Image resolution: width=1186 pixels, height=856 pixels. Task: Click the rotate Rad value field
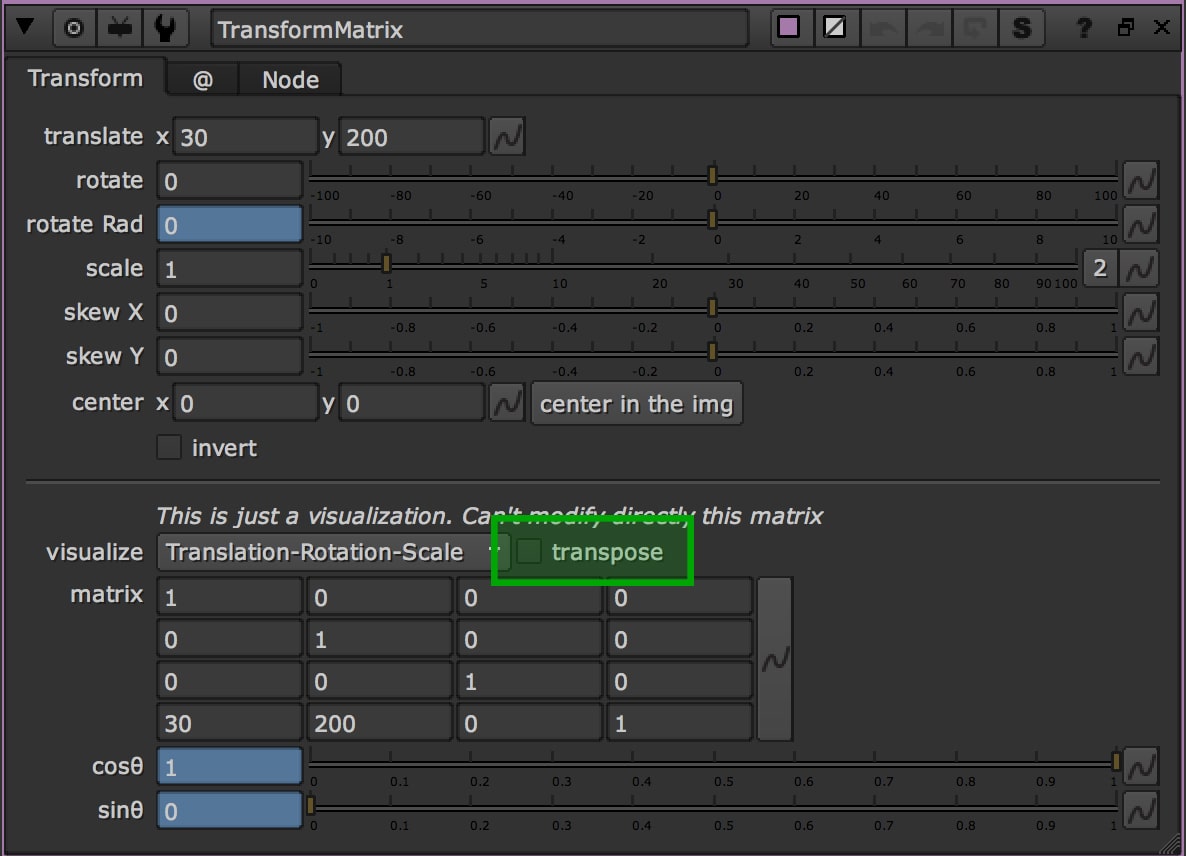(229, 225)
